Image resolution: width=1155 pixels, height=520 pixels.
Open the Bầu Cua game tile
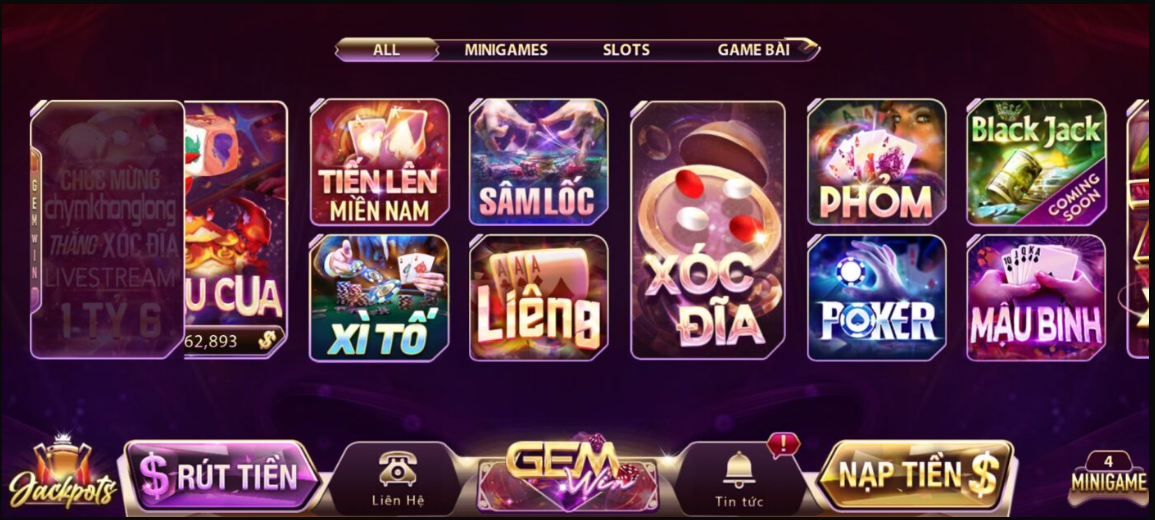(x=236, y=230)
